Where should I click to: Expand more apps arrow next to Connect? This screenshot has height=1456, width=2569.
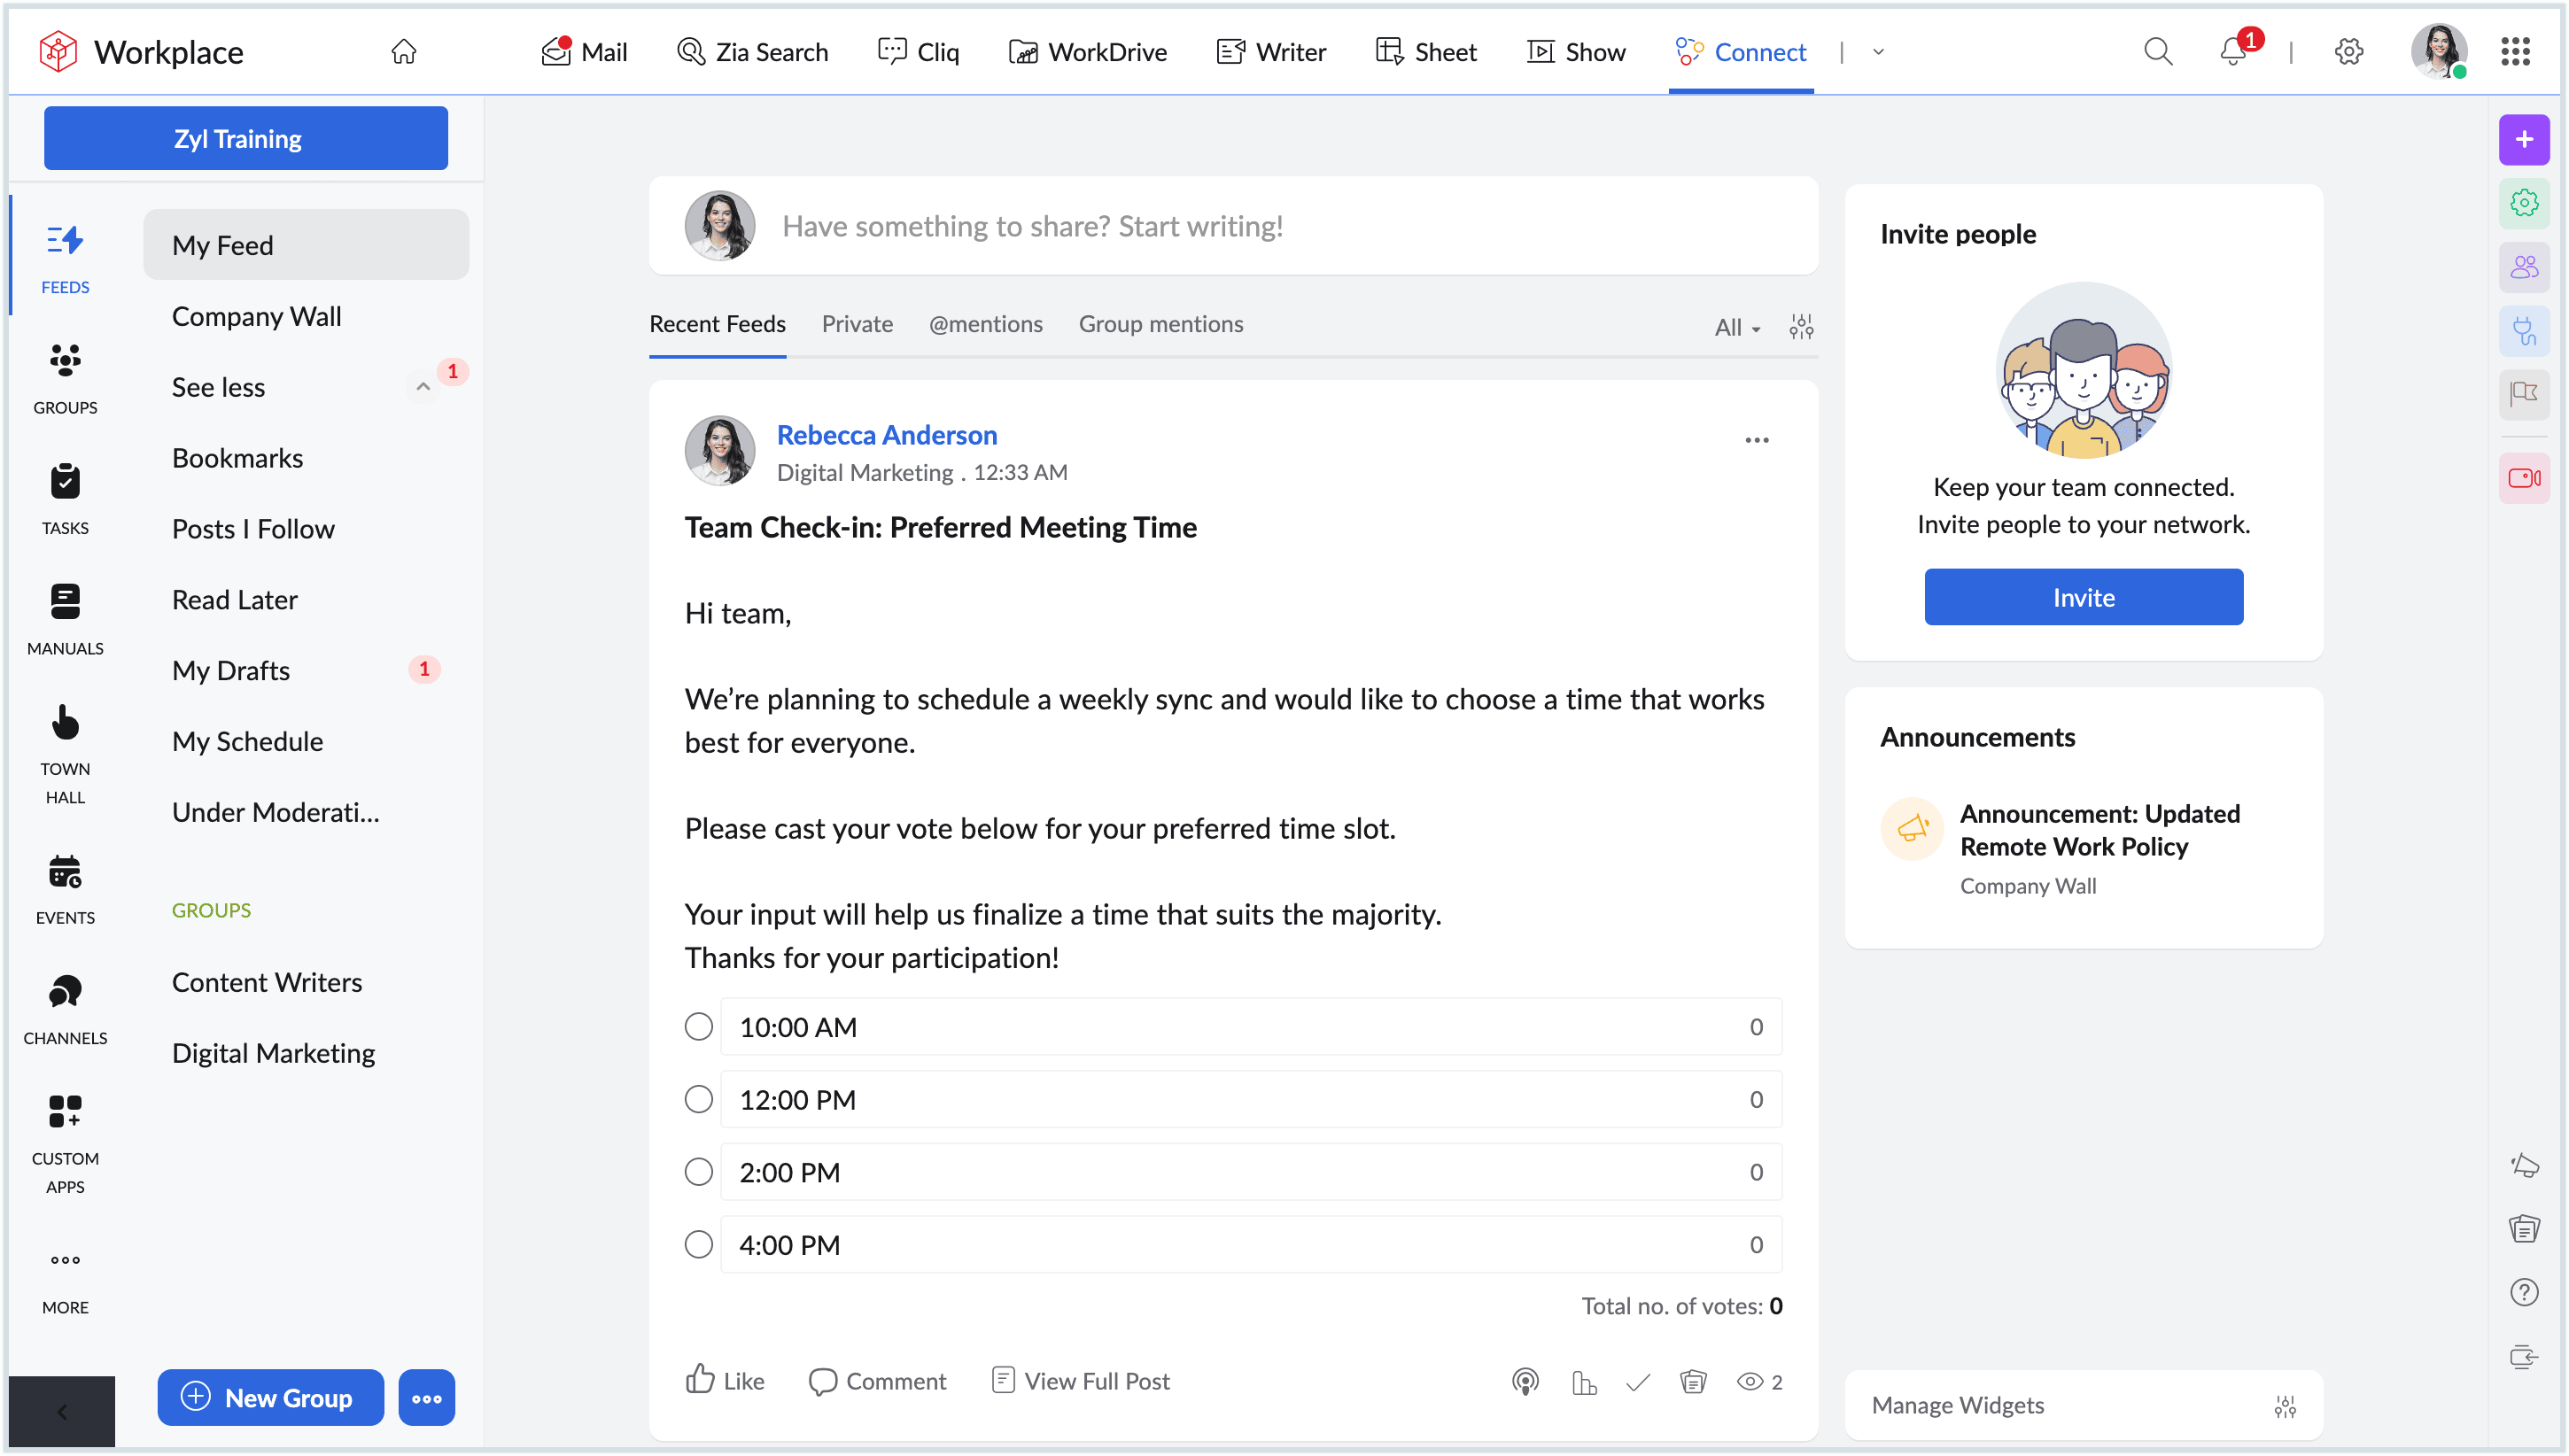(1878, 52)
